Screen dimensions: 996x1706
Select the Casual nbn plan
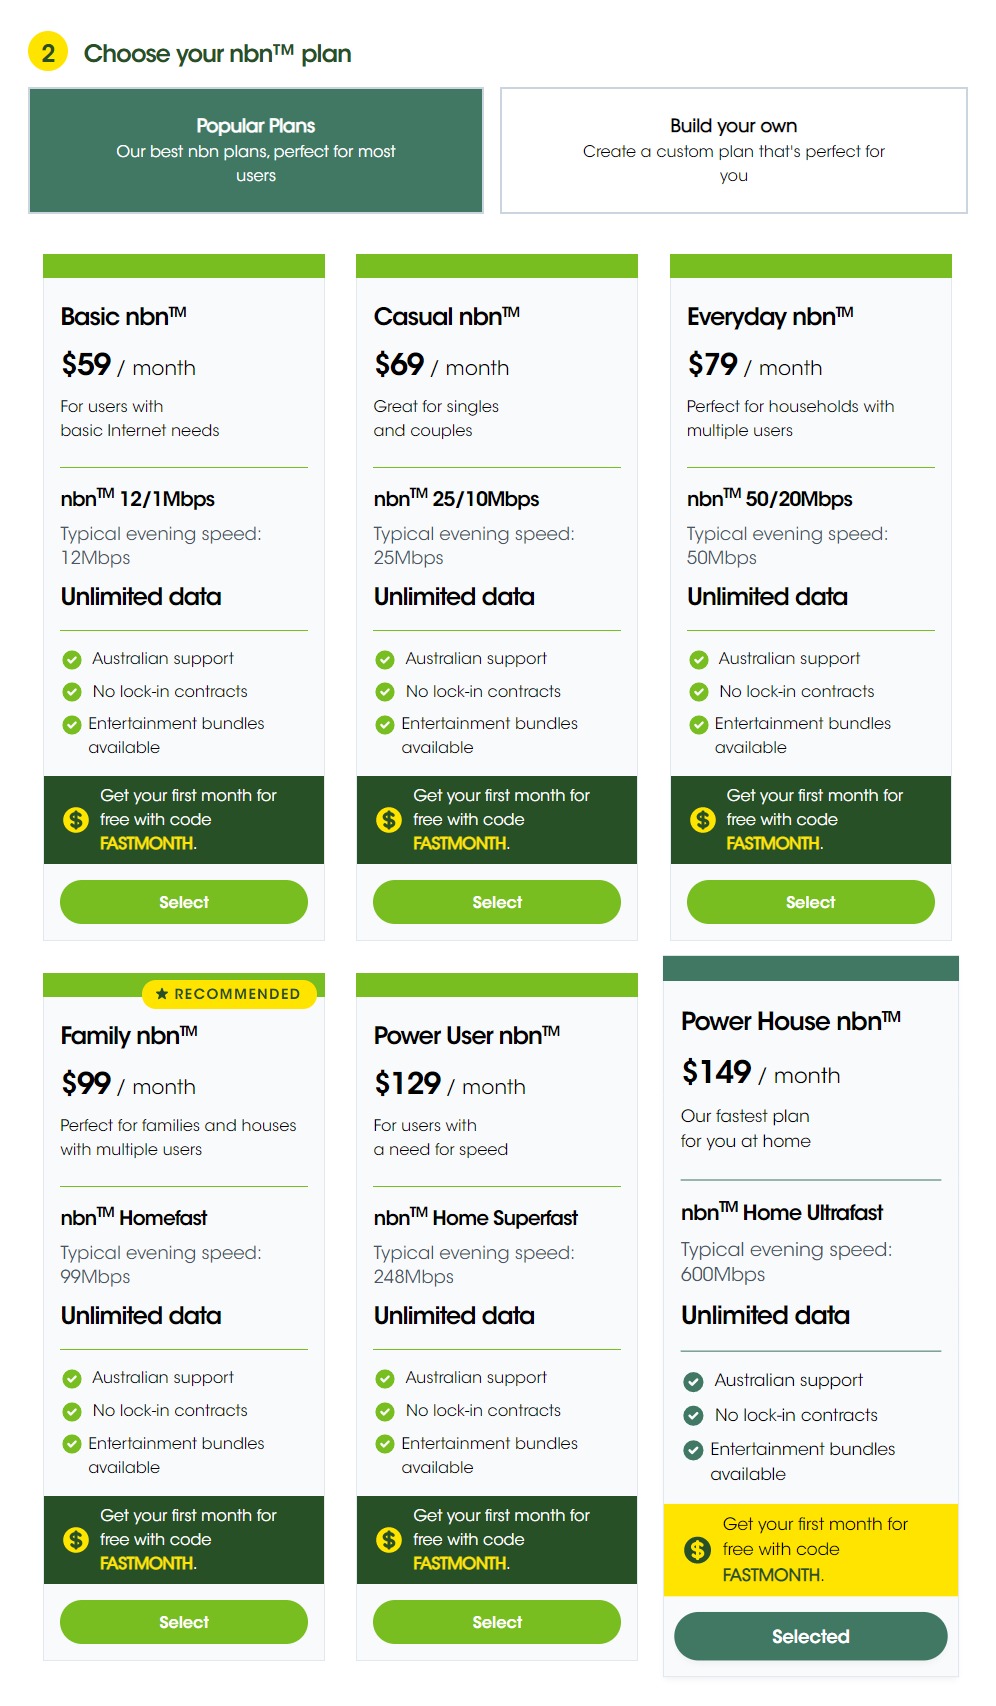pyautogui.click(x=496, y=901)
